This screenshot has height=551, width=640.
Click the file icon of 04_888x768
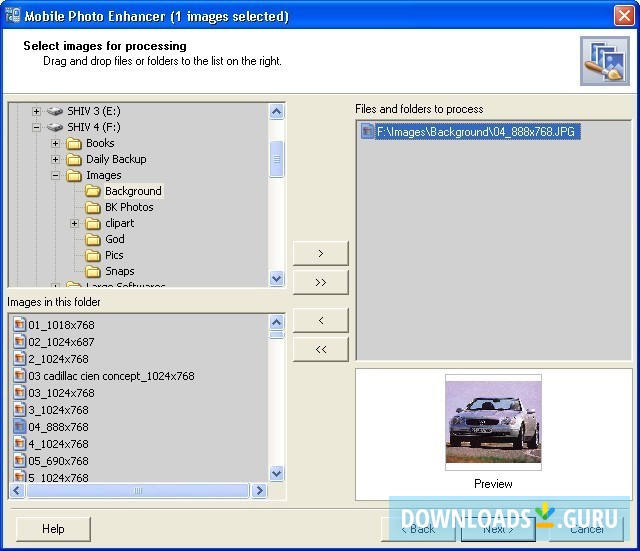tap(19, 427)
